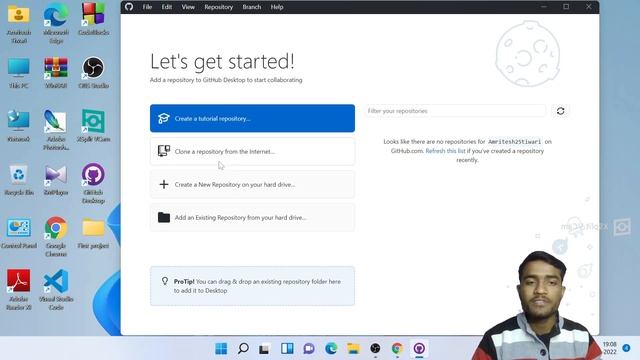Screen dimensions: 640x360
Task: Click the ZoiPlayer desktop icon
Action: 56,180
